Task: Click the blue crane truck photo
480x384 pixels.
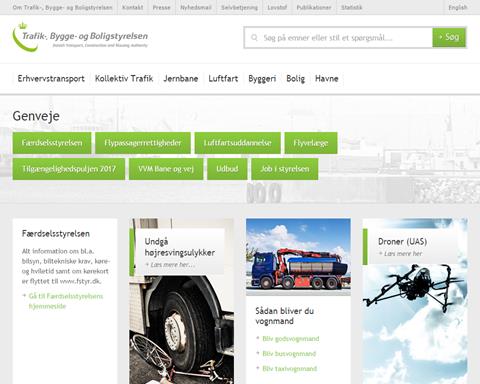Action: 298,257
